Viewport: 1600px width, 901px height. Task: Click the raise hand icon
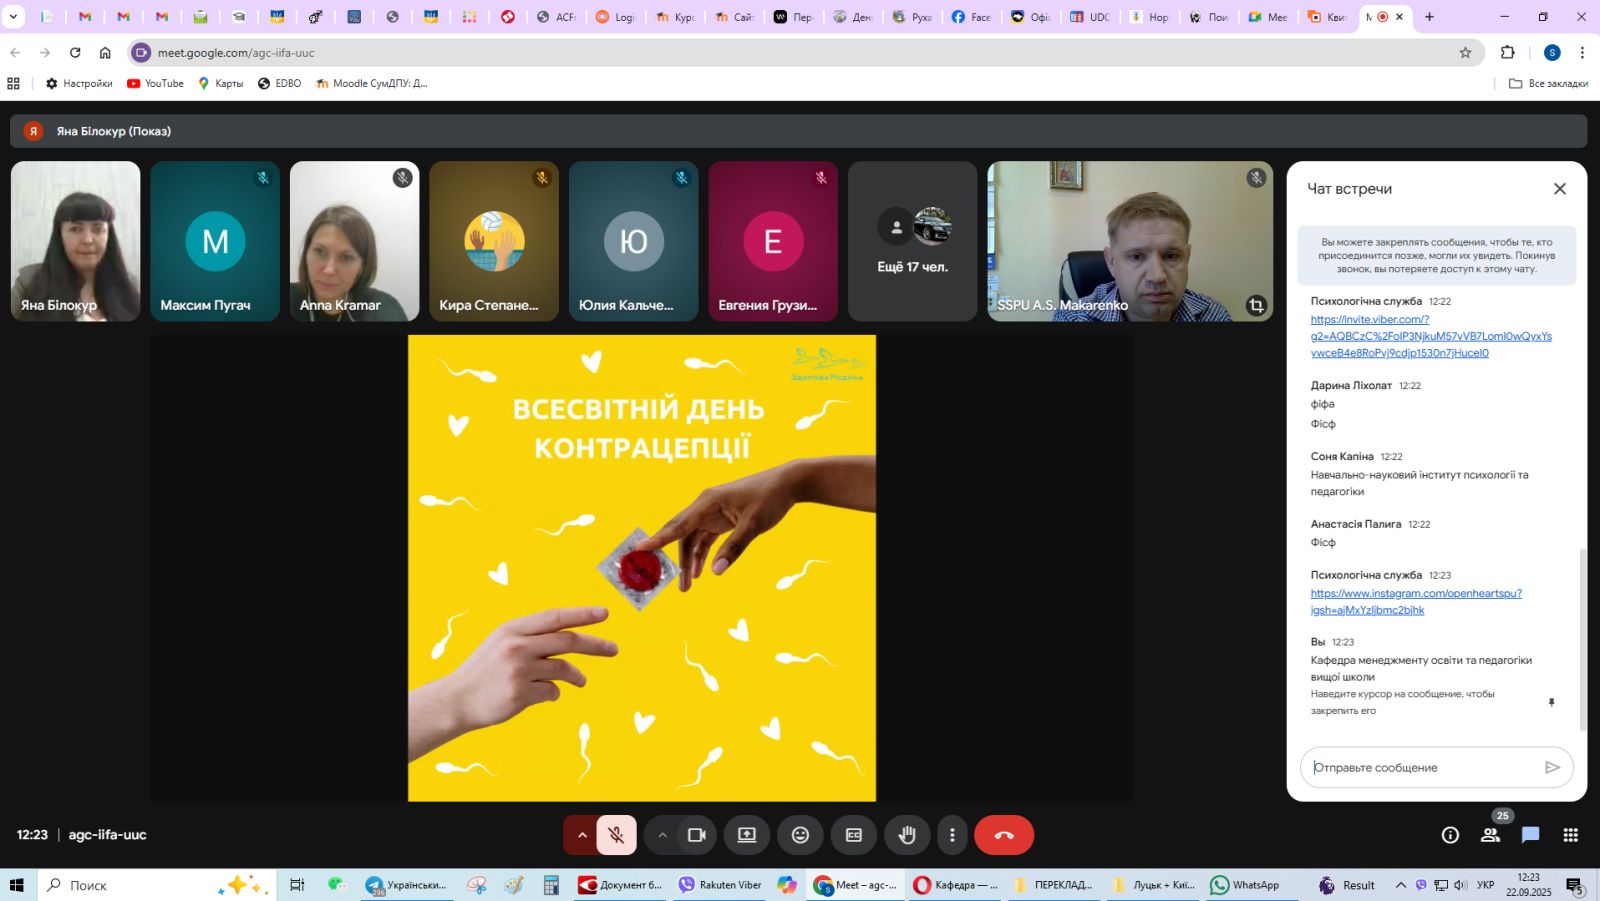[907, 835]
